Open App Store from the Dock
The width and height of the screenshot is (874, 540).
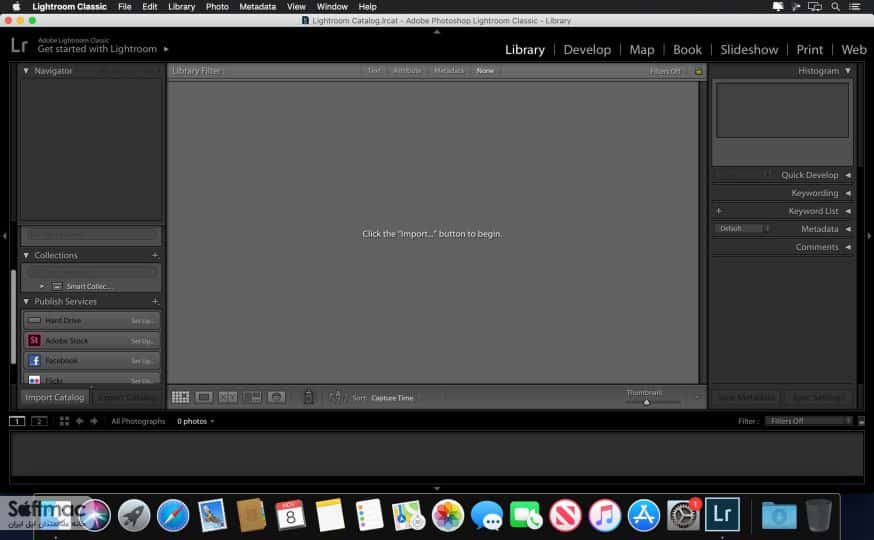pos(644,515)
